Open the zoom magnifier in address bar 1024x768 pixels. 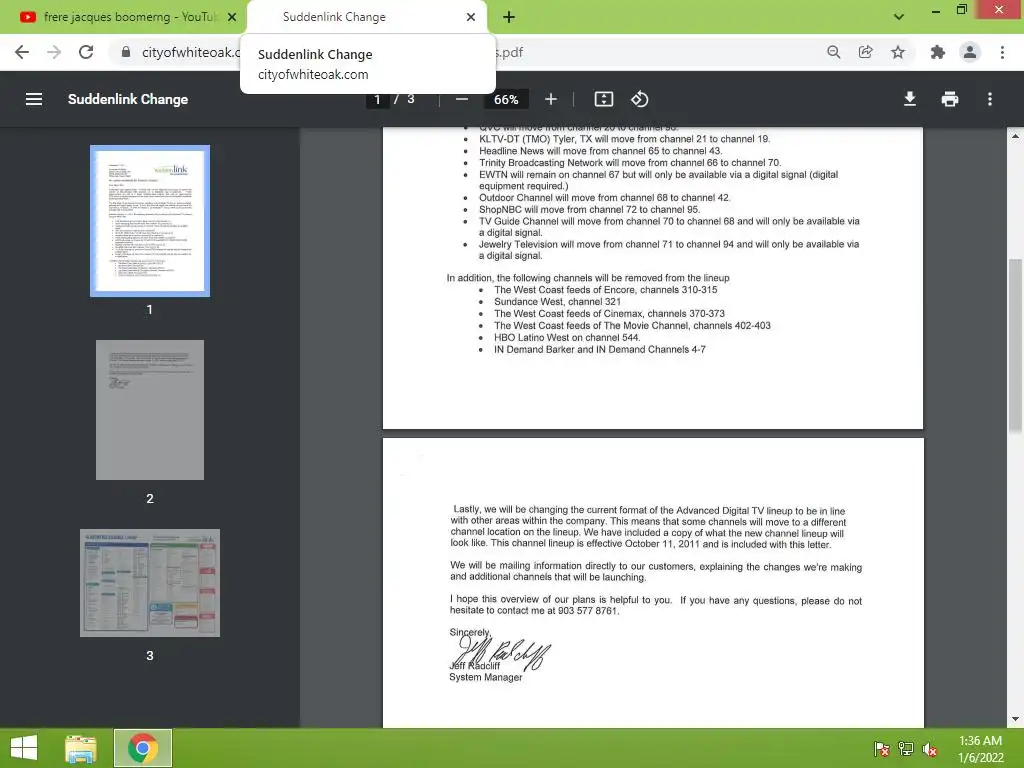(833, 52)
